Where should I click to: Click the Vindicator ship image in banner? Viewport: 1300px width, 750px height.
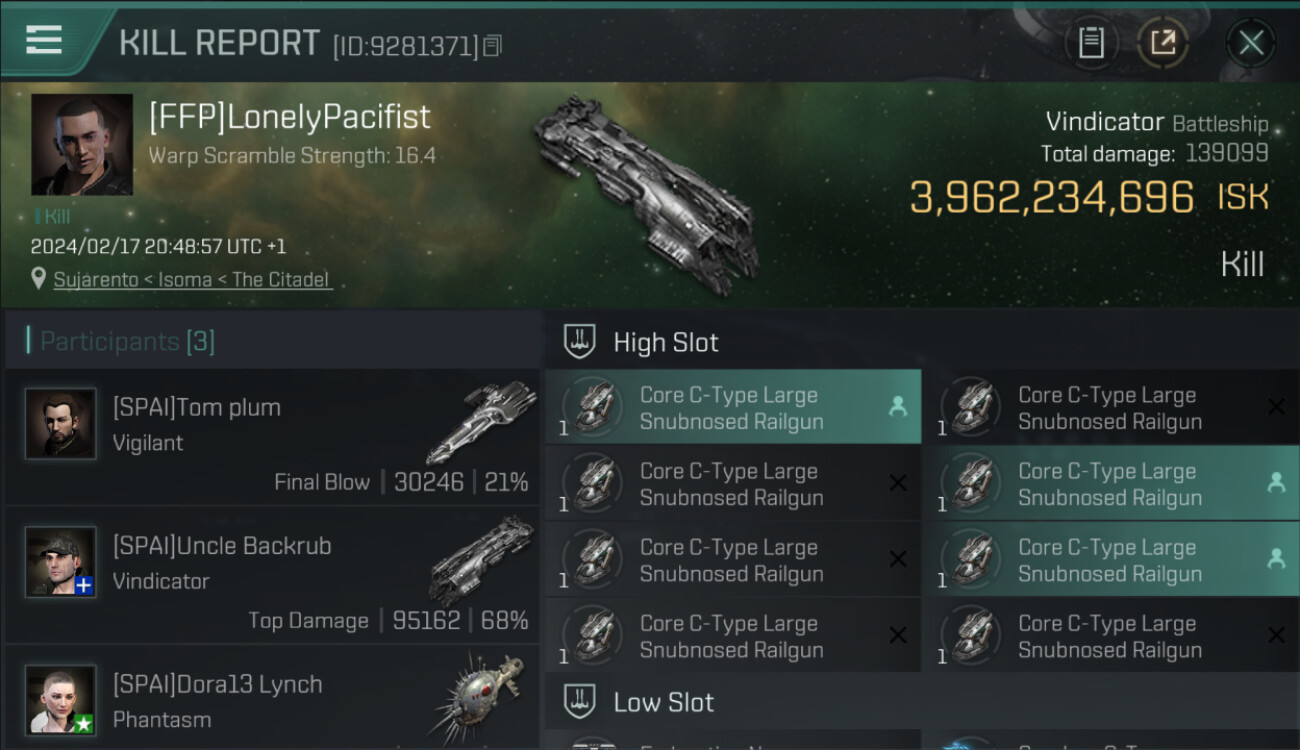pos(645,186)
